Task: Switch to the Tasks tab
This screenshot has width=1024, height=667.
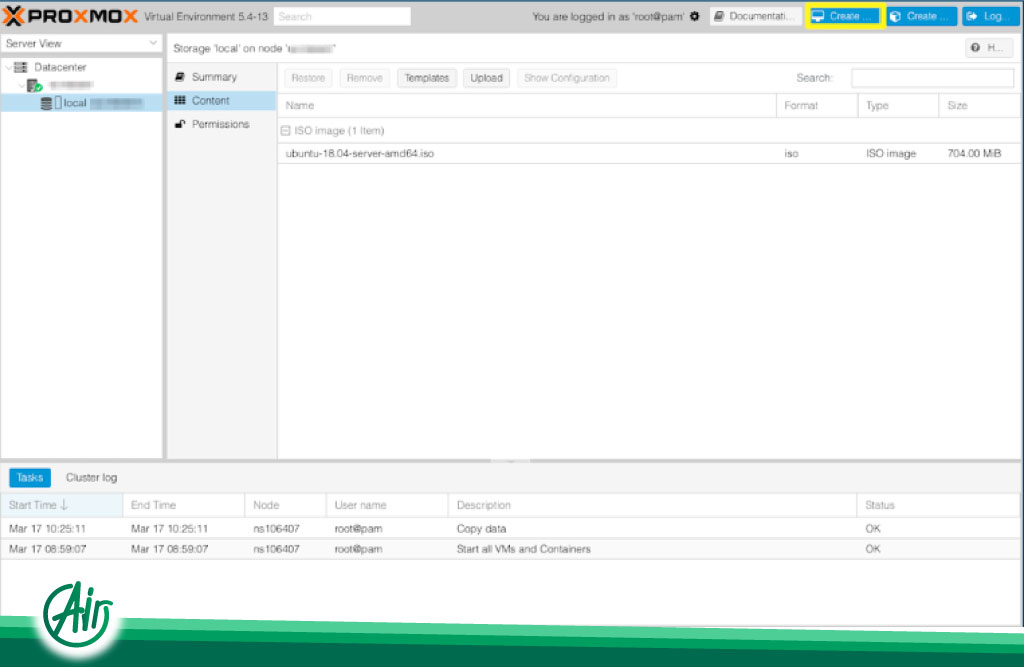Action: coord(30,478)
